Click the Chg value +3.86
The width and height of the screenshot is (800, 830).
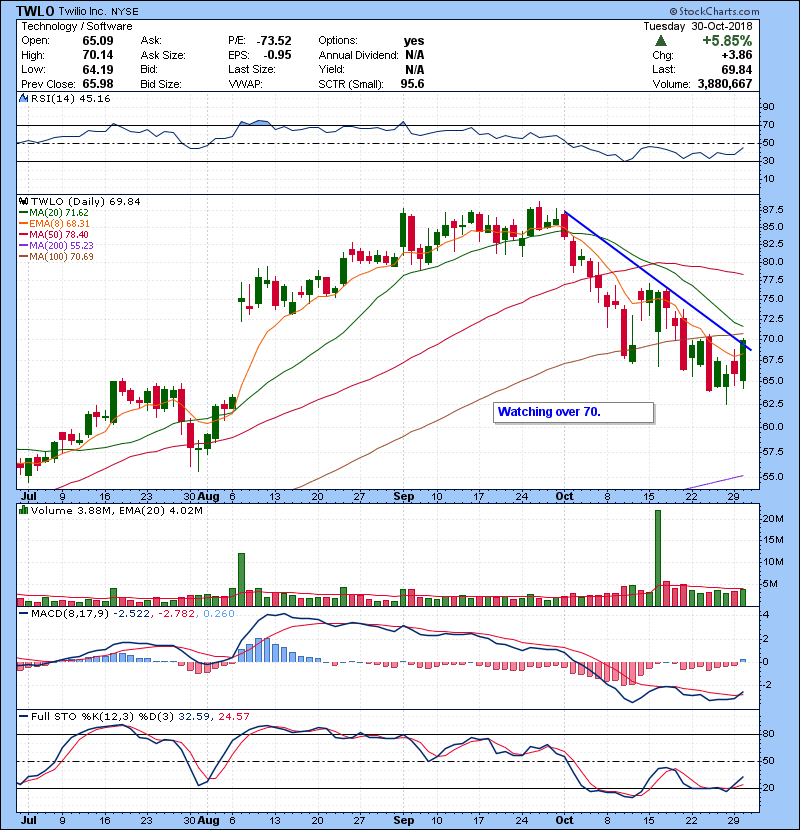tap(736, 55)
